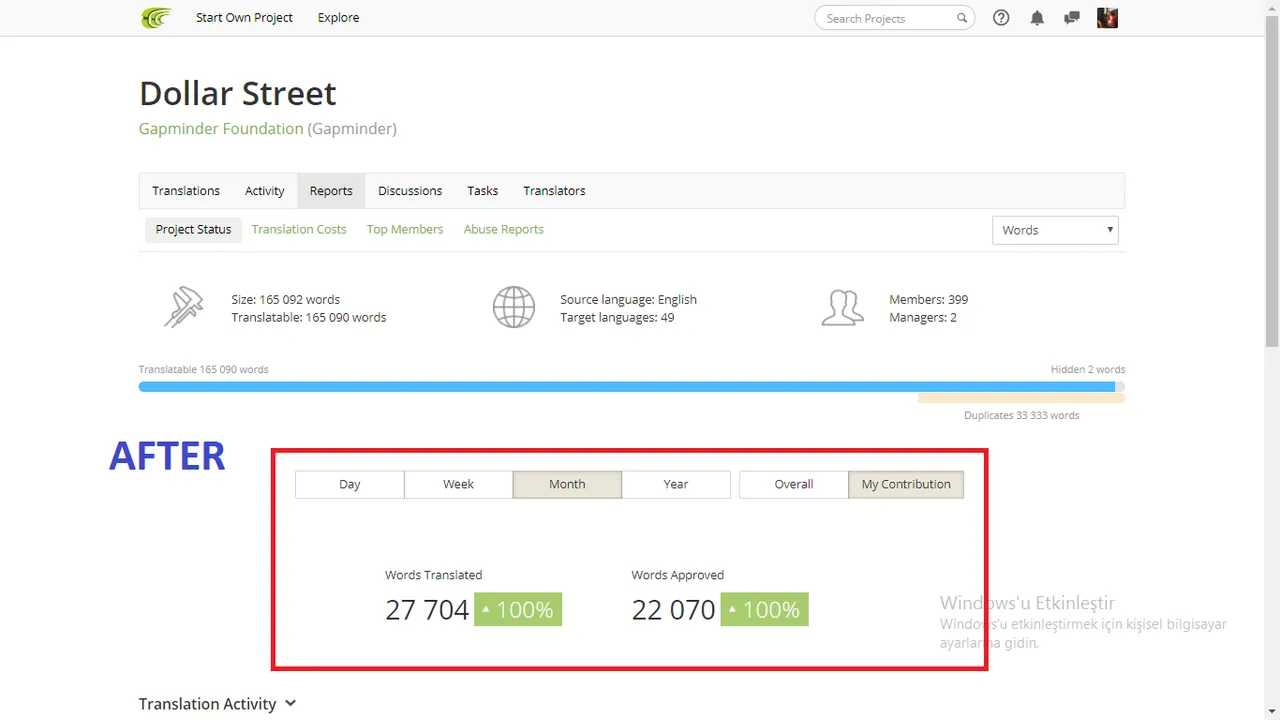
Task: Select Project Status sub-tab
Action: (x=193, y=229)
